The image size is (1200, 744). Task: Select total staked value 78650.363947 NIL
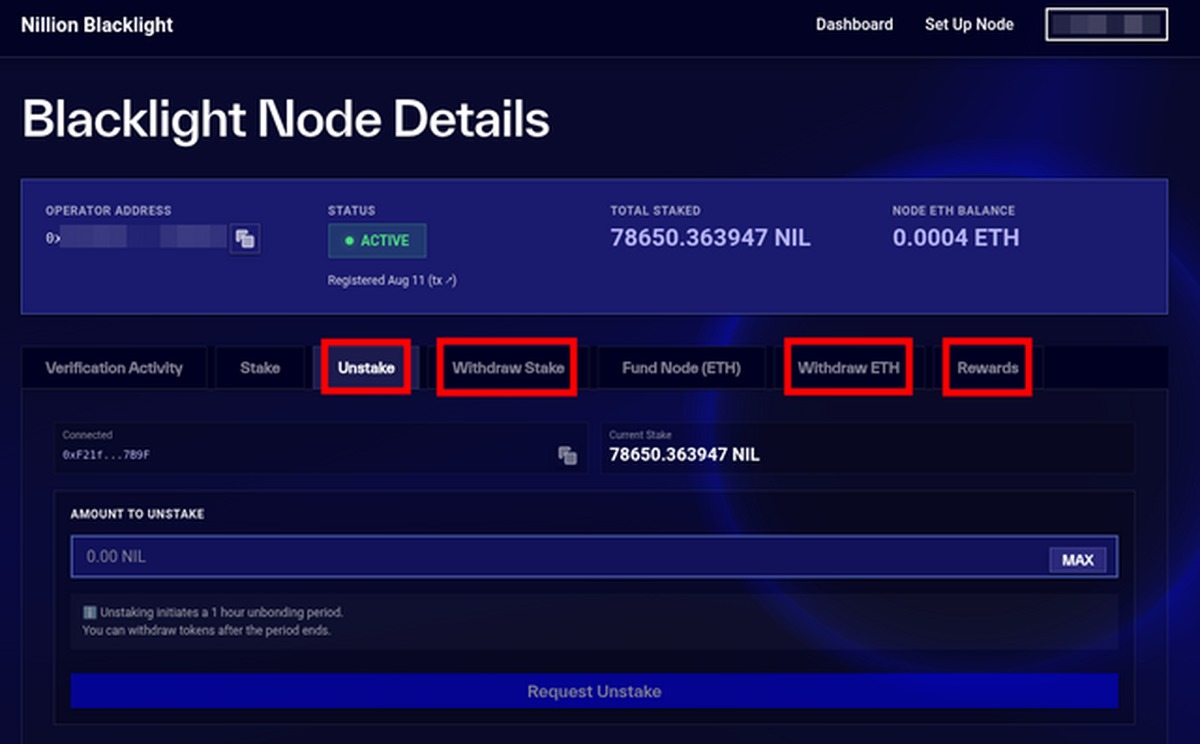coord(710,238)
